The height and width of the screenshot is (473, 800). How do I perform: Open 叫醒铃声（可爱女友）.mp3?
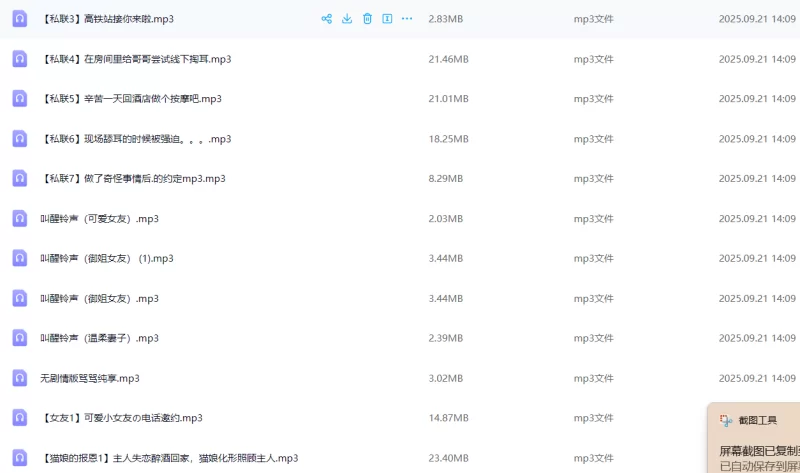tap(99, 219)
